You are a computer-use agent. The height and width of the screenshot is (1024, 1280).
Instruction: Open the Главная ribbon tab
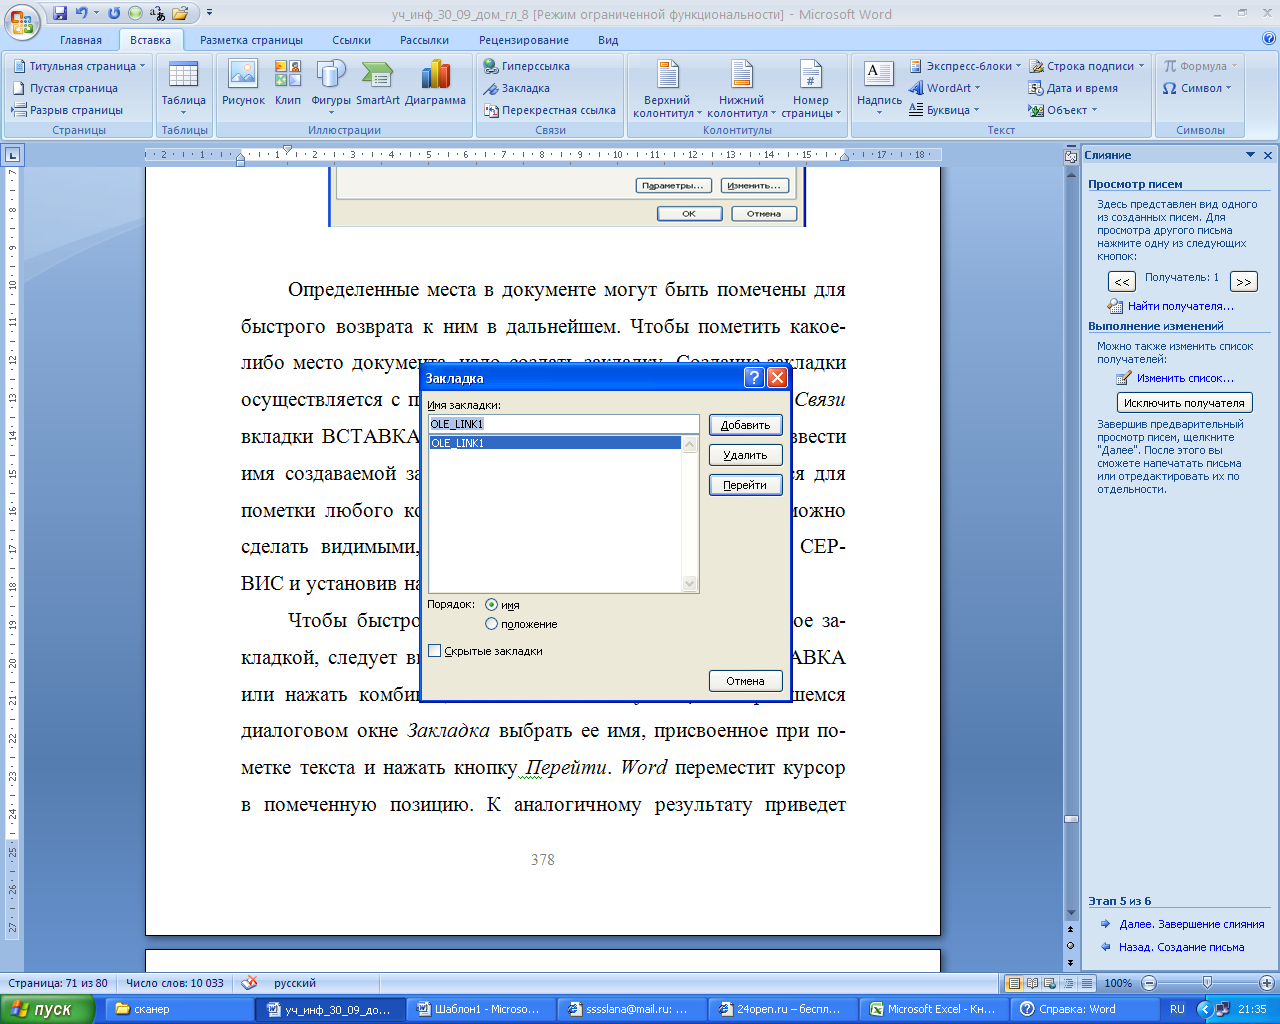pyautogui.click(x=81, y=40)
